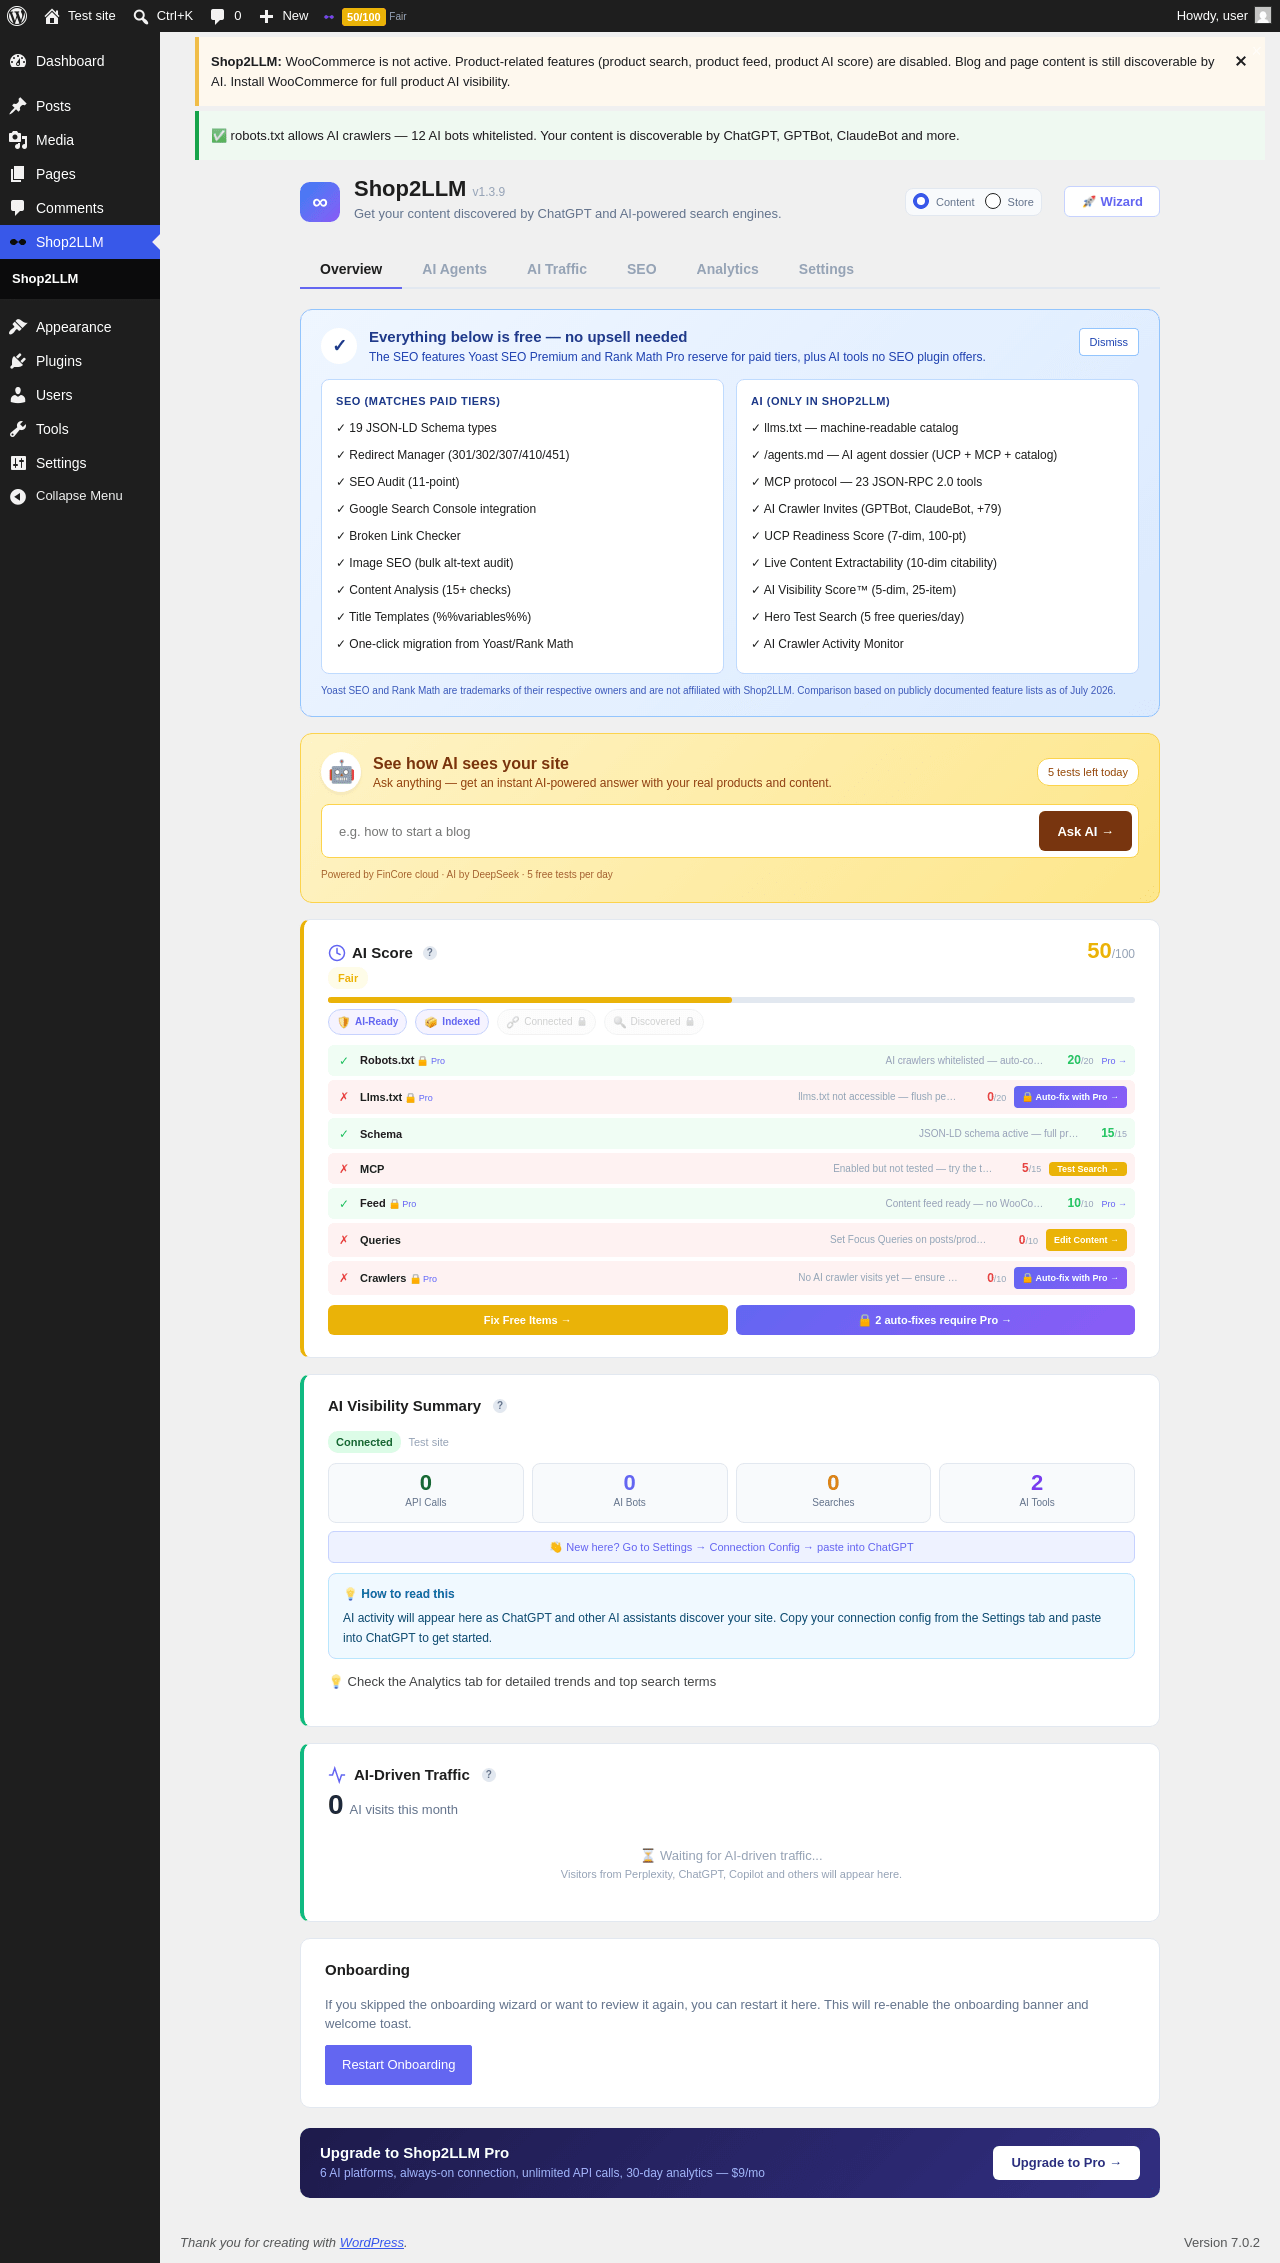Click the Ask AI button
This screenshot has width=1280, height=2263.
[x=1085, y=831]
